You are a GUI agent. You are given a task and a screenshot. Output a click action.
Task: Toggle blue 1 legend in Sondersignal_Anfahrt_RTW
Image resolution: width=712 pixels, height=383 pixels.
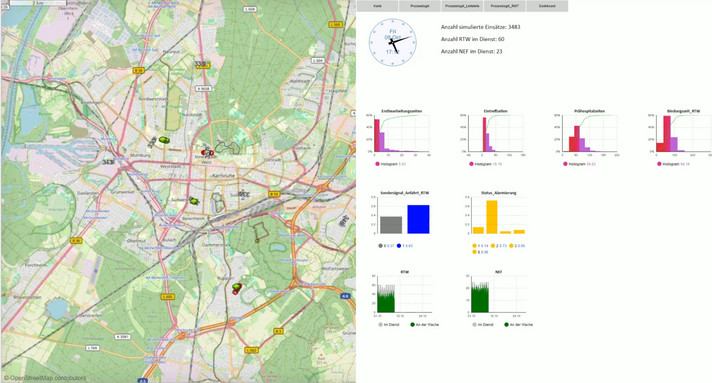coord(405,246)
